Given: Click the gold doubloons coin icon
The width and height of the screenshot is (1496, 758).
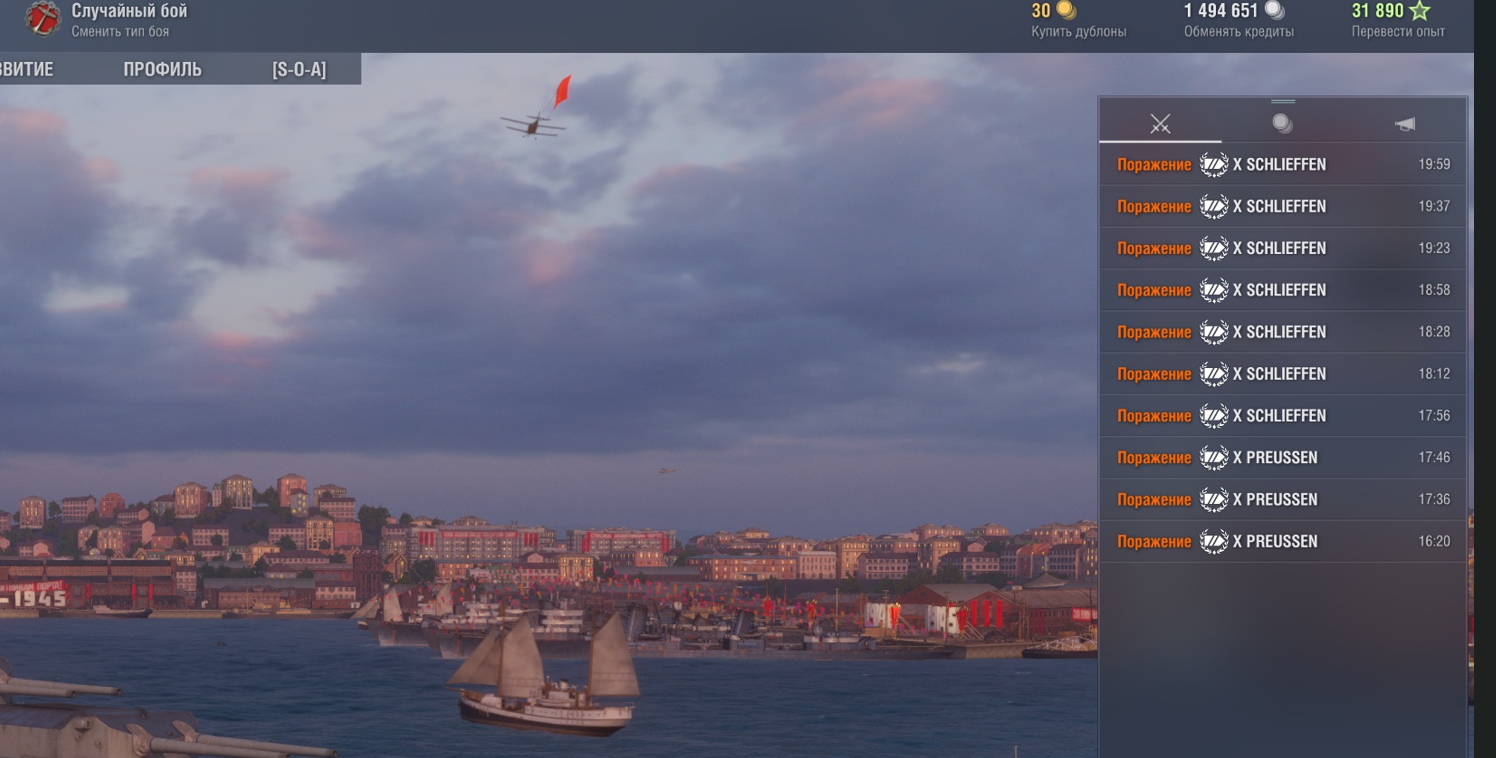Looking at the screenshot, I should tap(1067, 11).
